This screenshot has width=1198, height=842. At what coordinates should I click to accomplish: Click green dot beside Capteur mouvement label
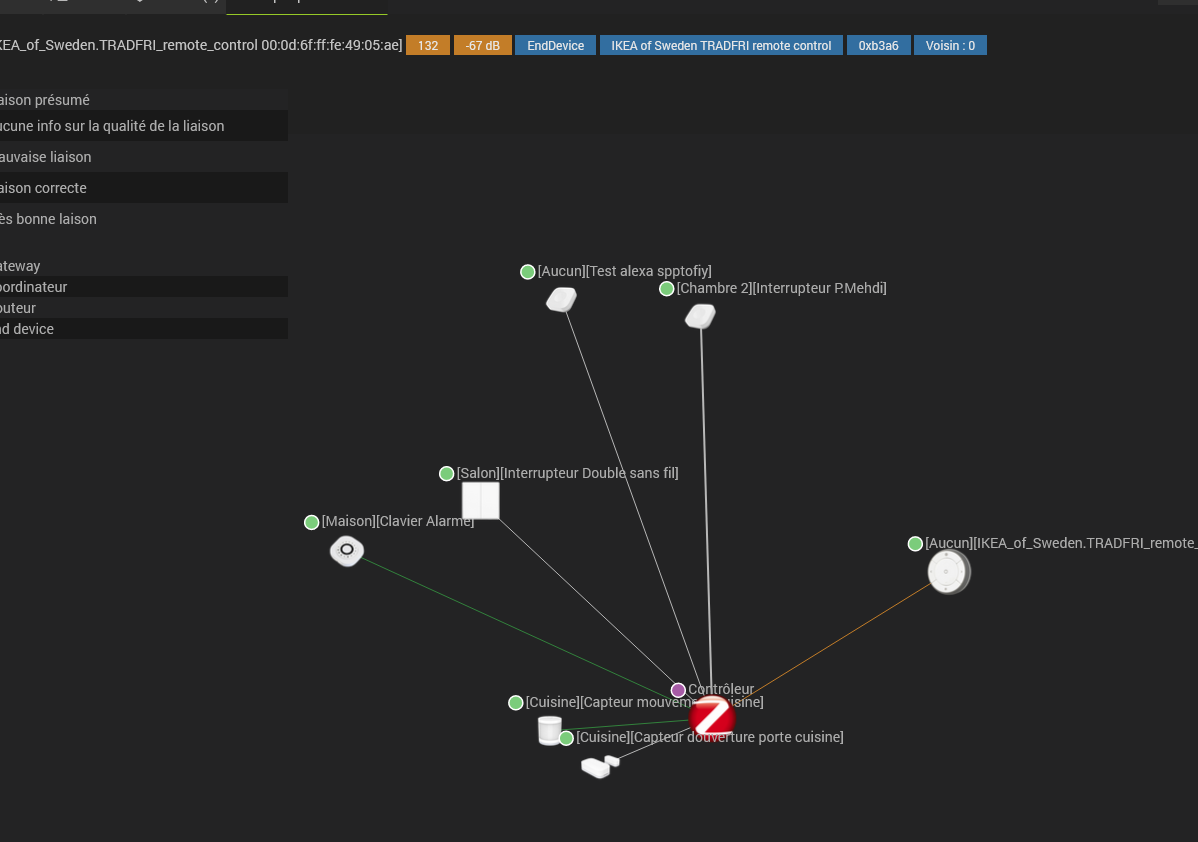tap(516, 703)
